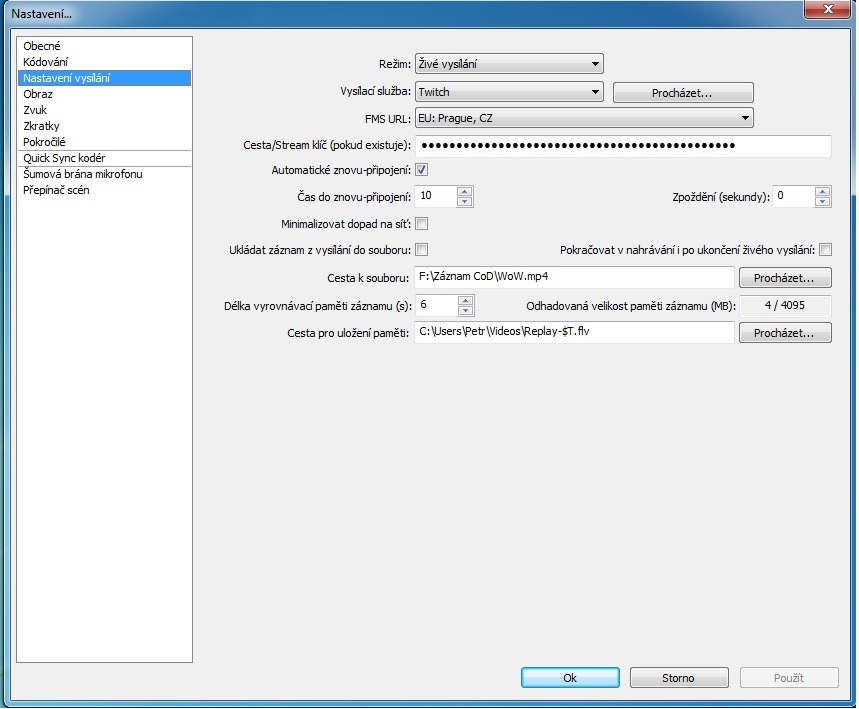This screenshot has height=709, width=859.
Task: Open the FMS URL server dropdown
Action: coord(584,118)
